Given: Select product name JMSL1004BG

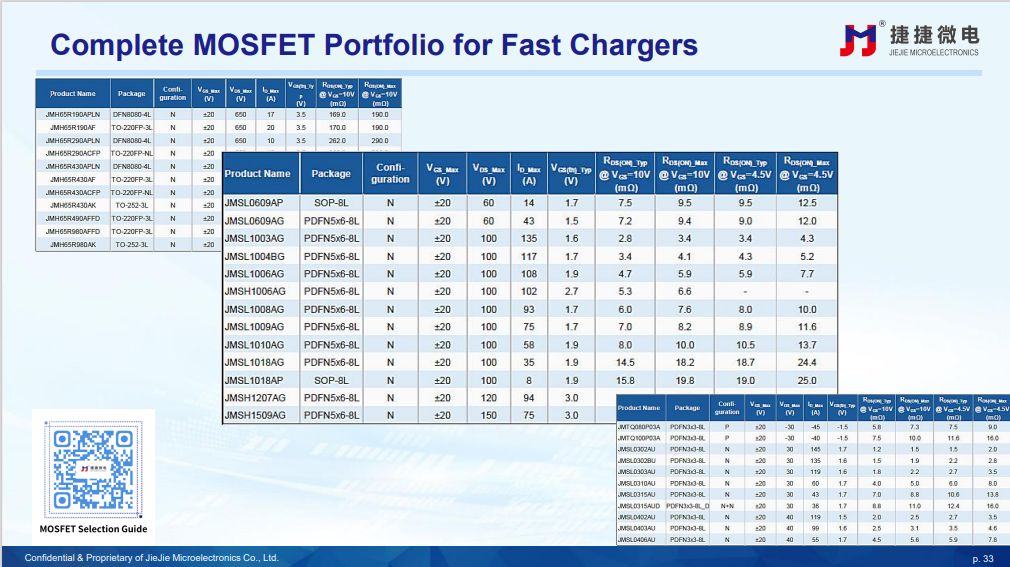Looking at the screenshot, I should tap(254, 256).
